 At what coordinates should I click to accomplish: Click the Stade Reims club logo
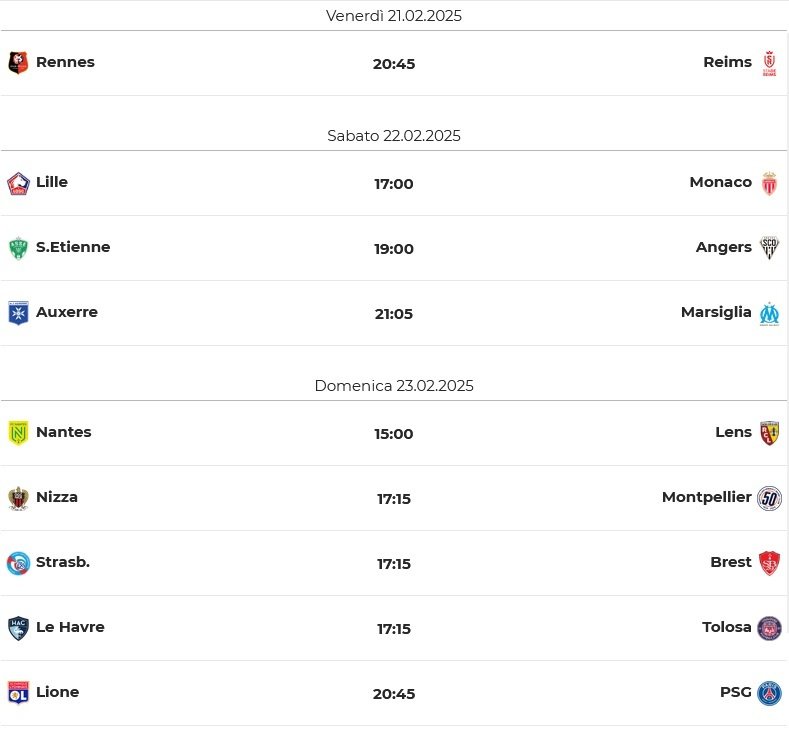point(769,63)
